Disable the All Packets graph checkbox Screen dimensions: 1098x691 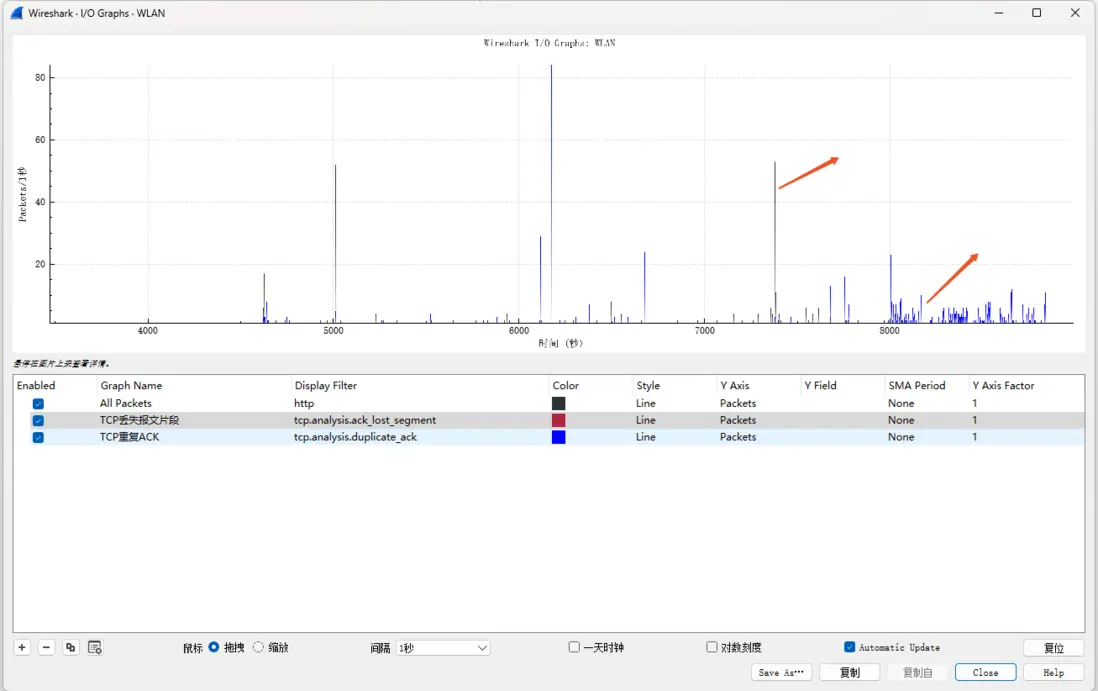click(x=39, y=404)
